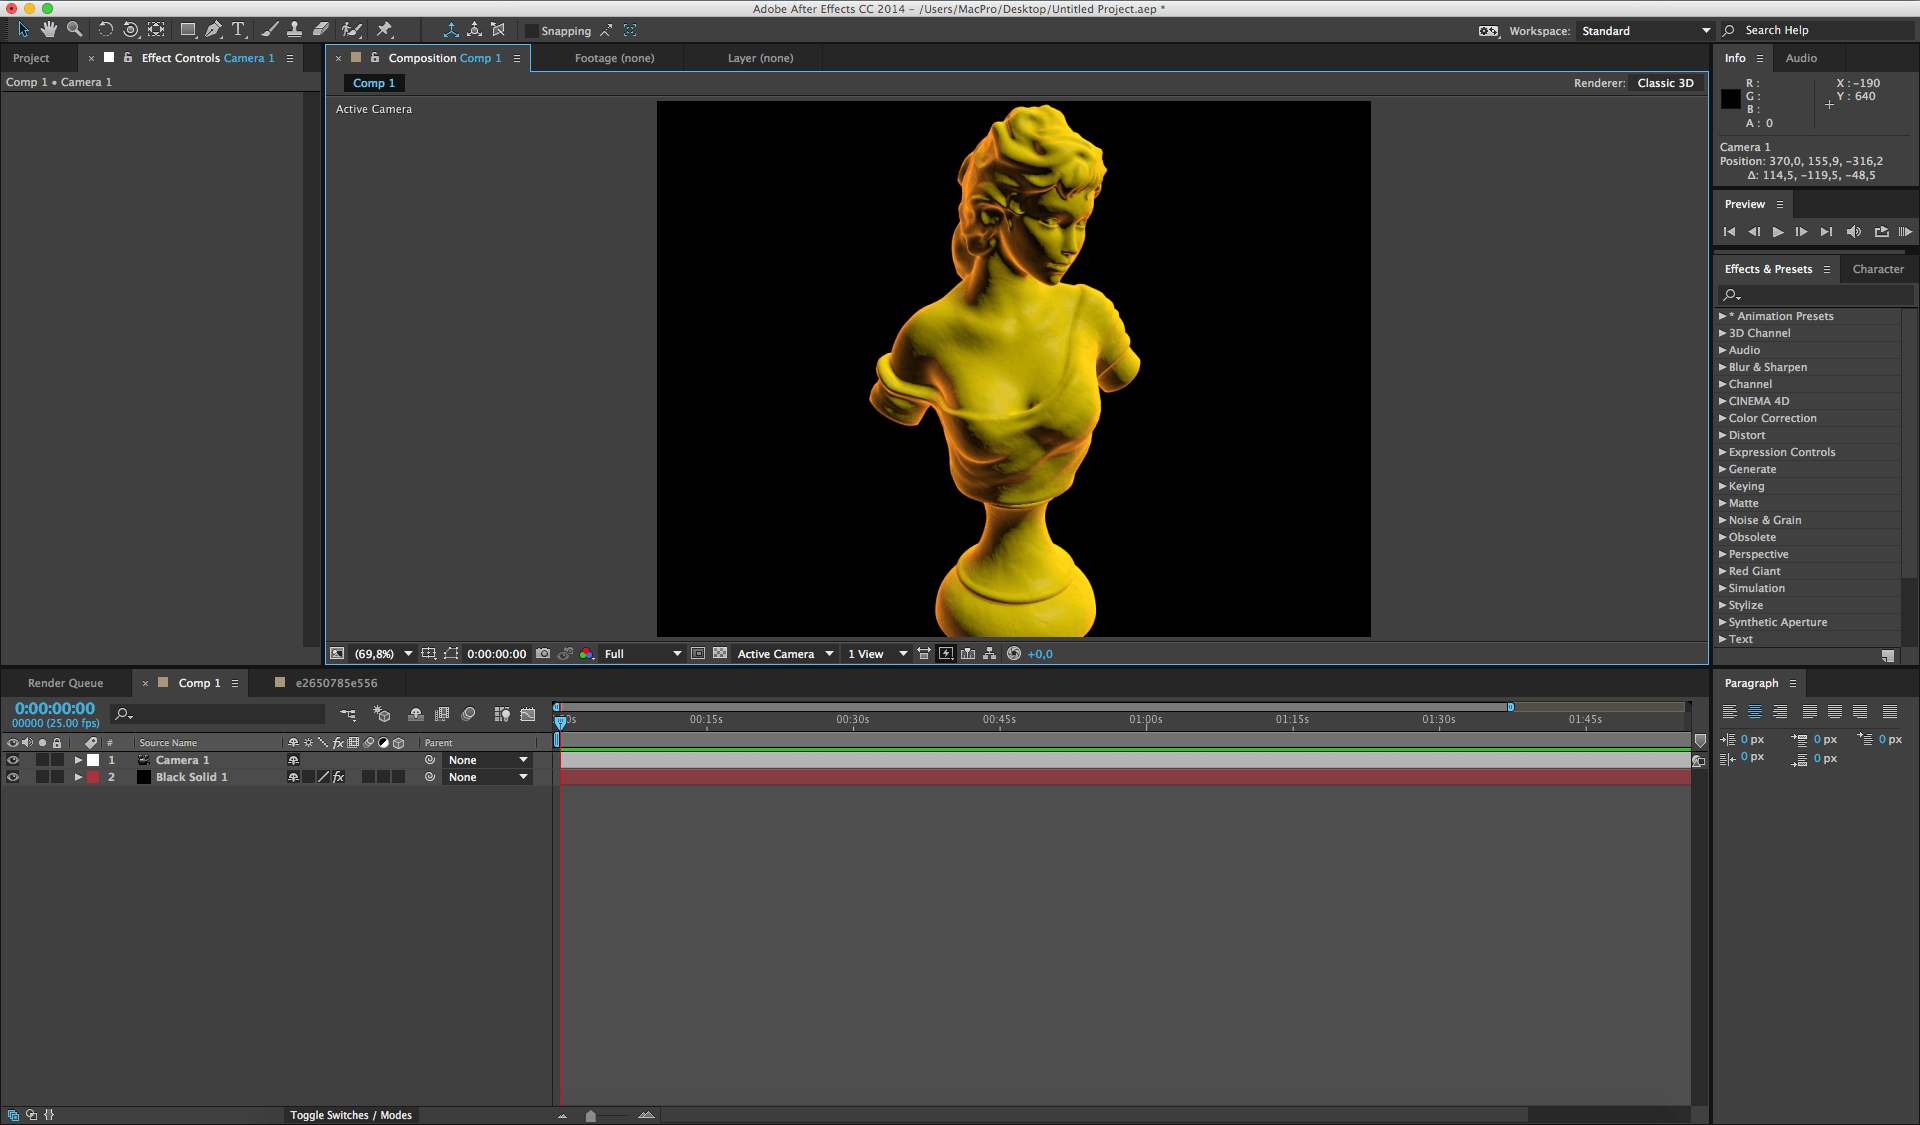The image size is (1920, 1125).
Task: Toggle shy switch for Camera 1 layer
Action: 293,760
